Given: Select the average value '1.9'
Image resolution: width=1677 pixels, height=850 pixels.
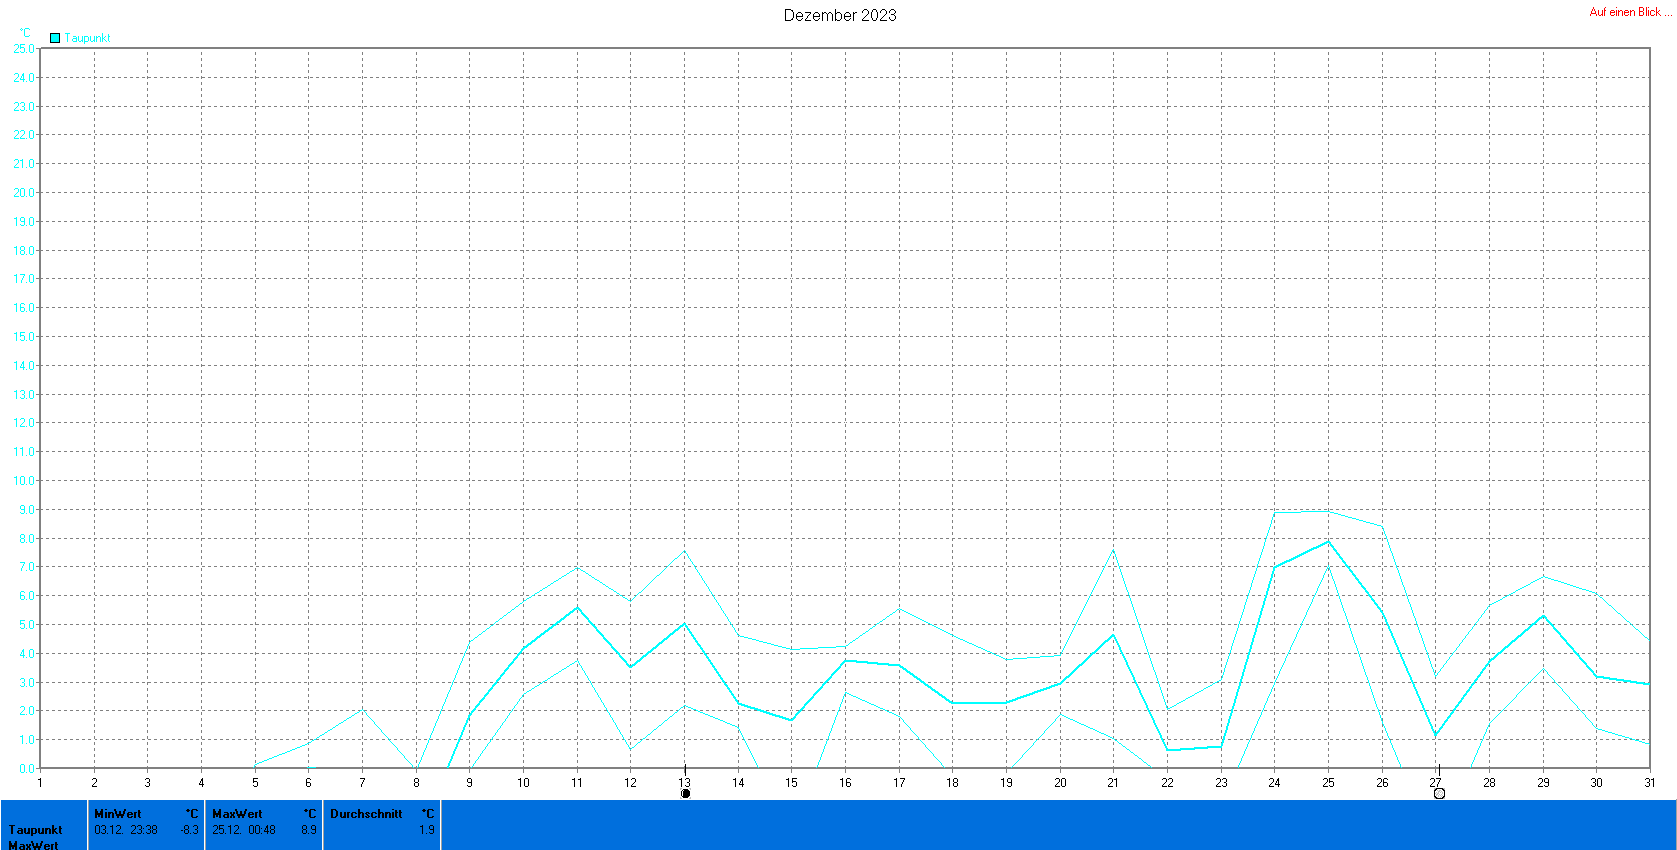Looking at the screenshot, I should pos(427,830).
